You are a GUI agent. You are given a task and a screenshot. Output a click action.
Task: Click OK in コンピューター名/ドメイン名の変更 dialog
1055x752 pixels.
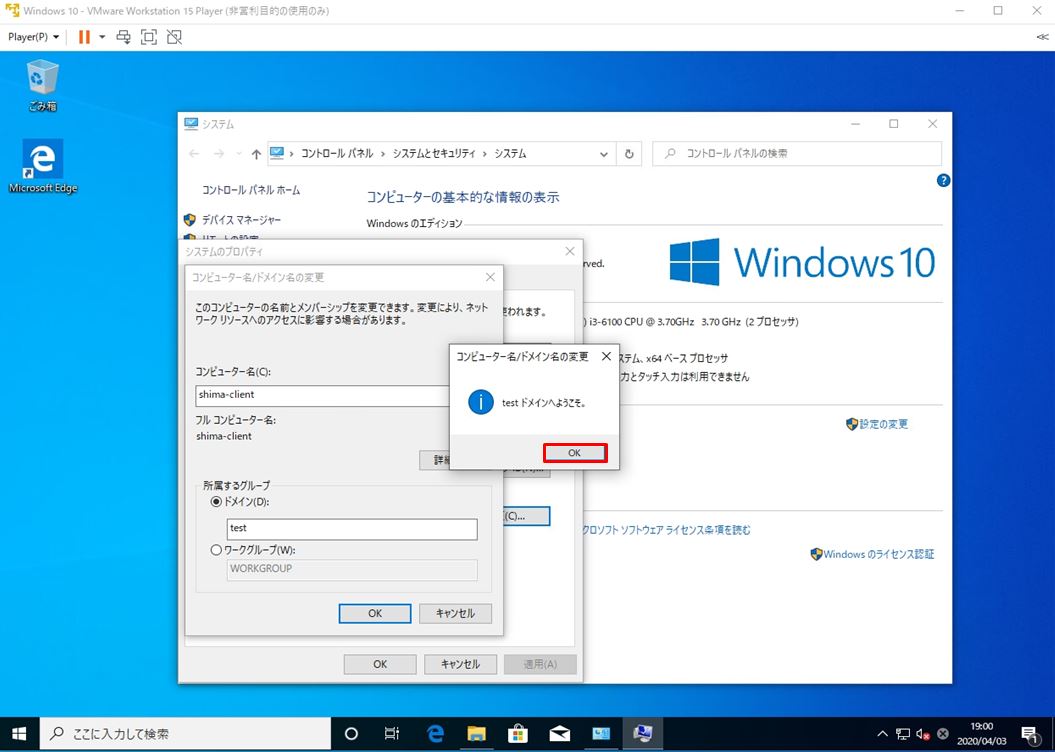coord(375,613)
